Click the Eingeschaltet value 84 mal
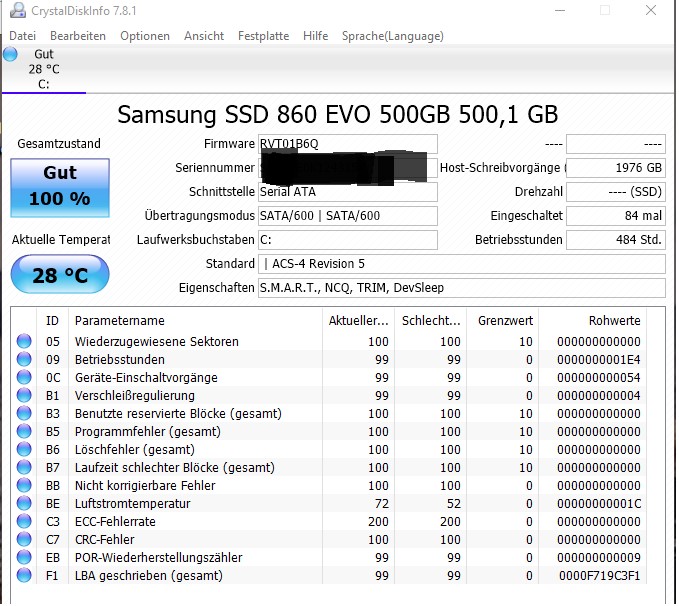 coord(616,216)
